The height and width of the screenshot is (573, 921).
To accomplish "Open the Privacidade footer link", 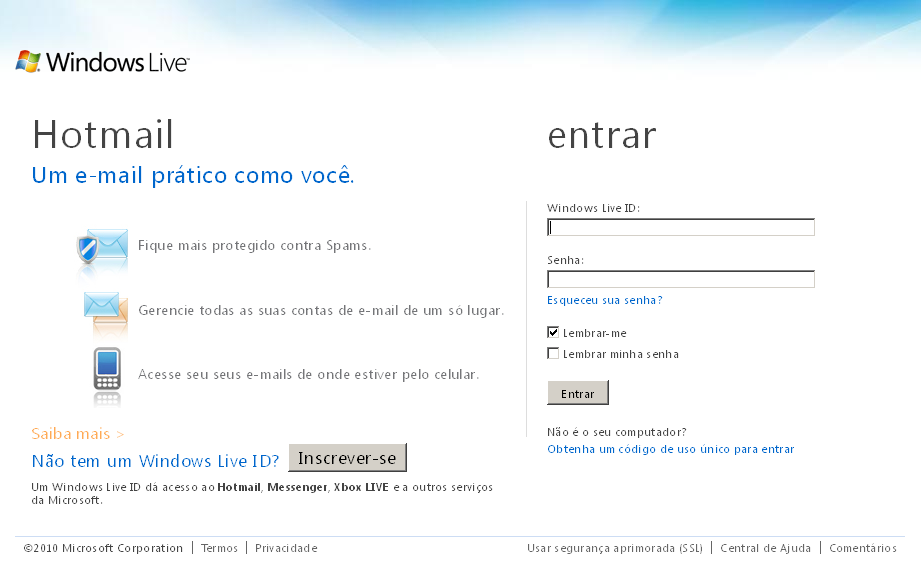I will (x=286, y=548).
